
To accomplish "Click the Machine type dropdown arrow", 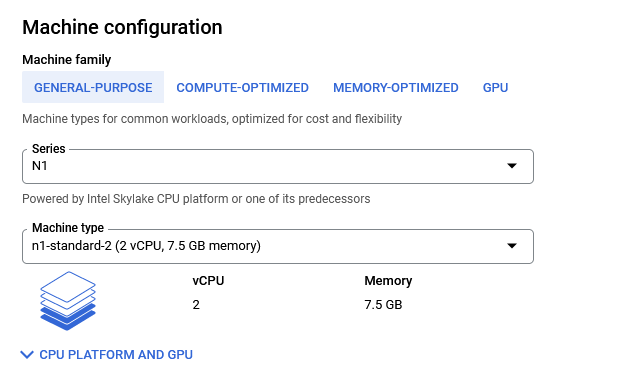I will [512, 246].
